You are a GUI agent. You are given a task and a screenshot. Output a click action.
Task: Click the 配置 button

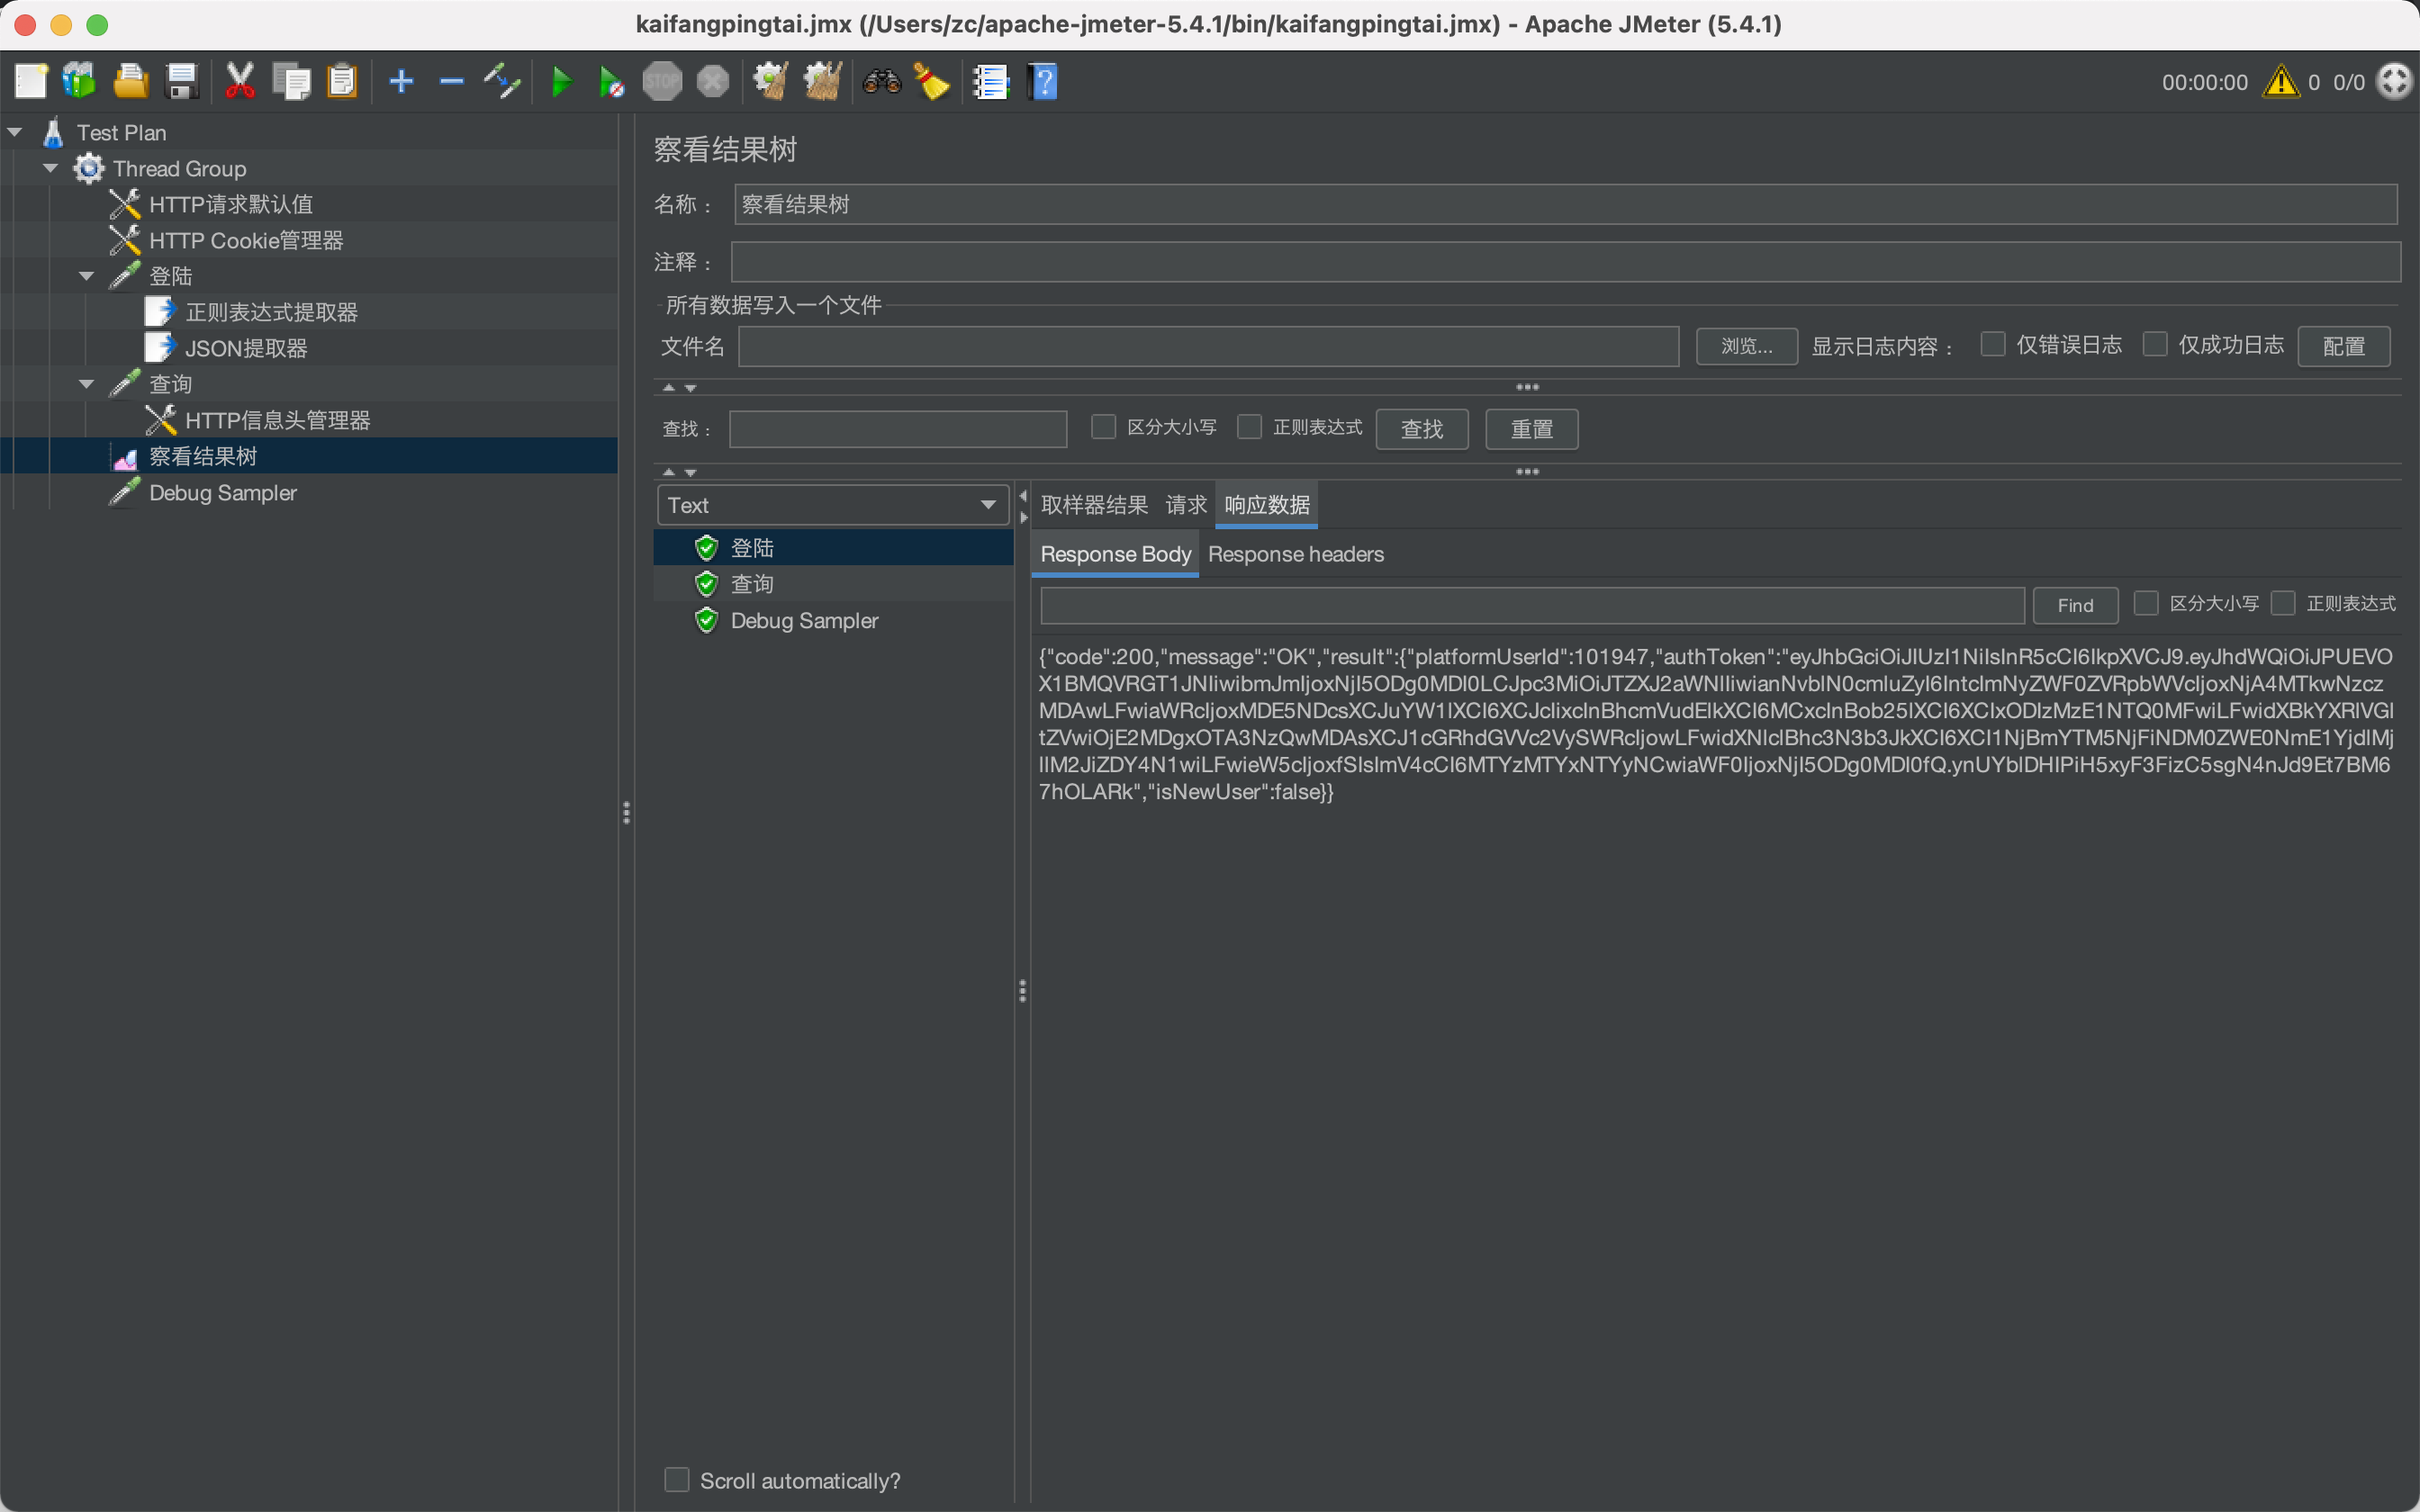tap(2344, 346)
